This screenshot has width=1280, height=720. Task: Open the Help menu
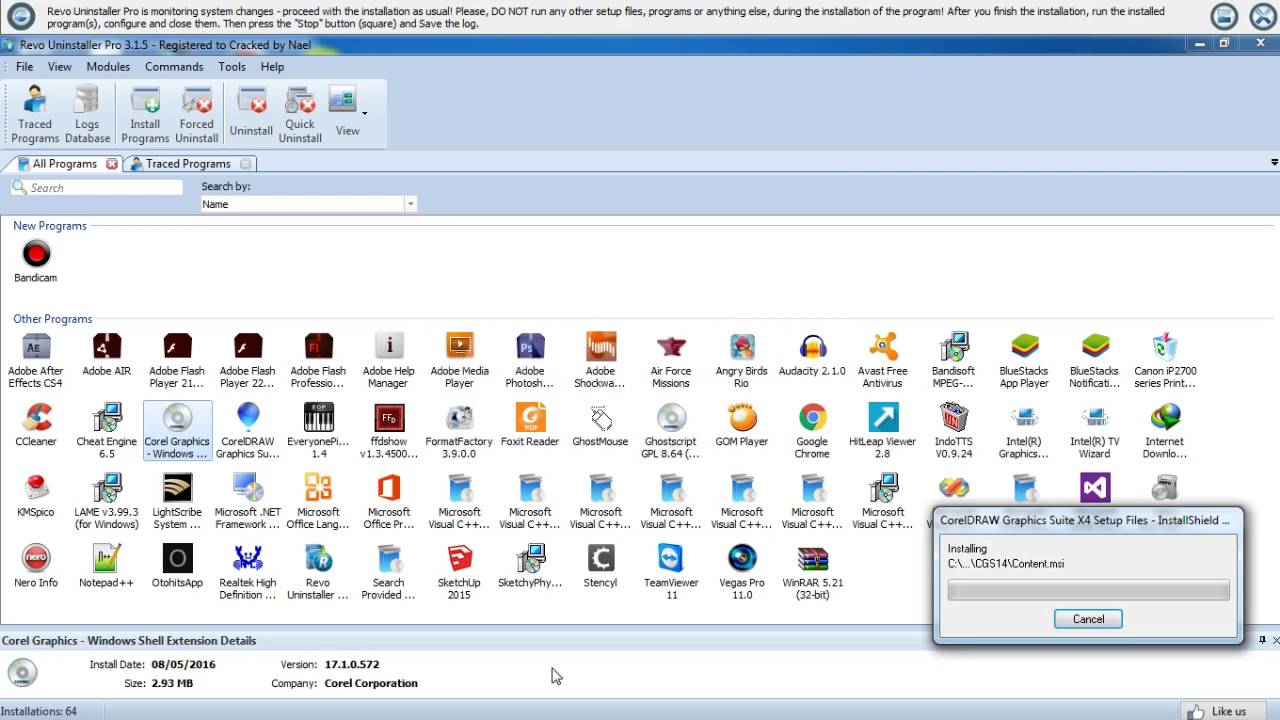[x=272, y=67]
